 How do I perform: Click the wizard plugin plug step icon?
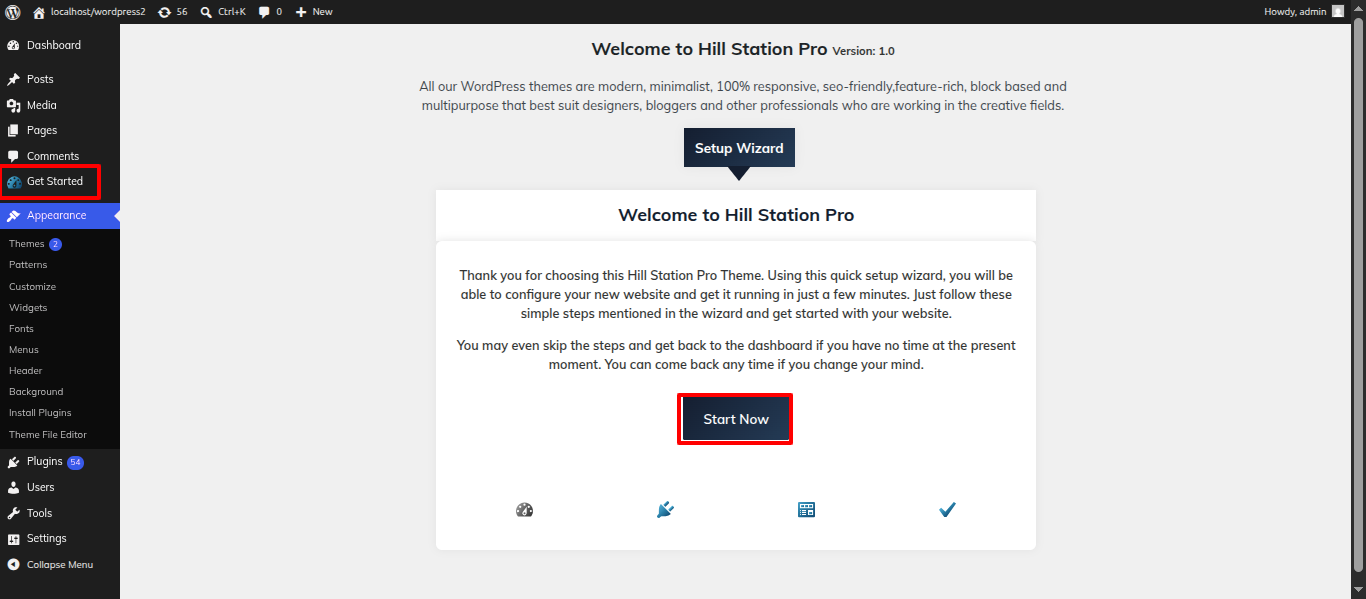click(x=665, y=510)
